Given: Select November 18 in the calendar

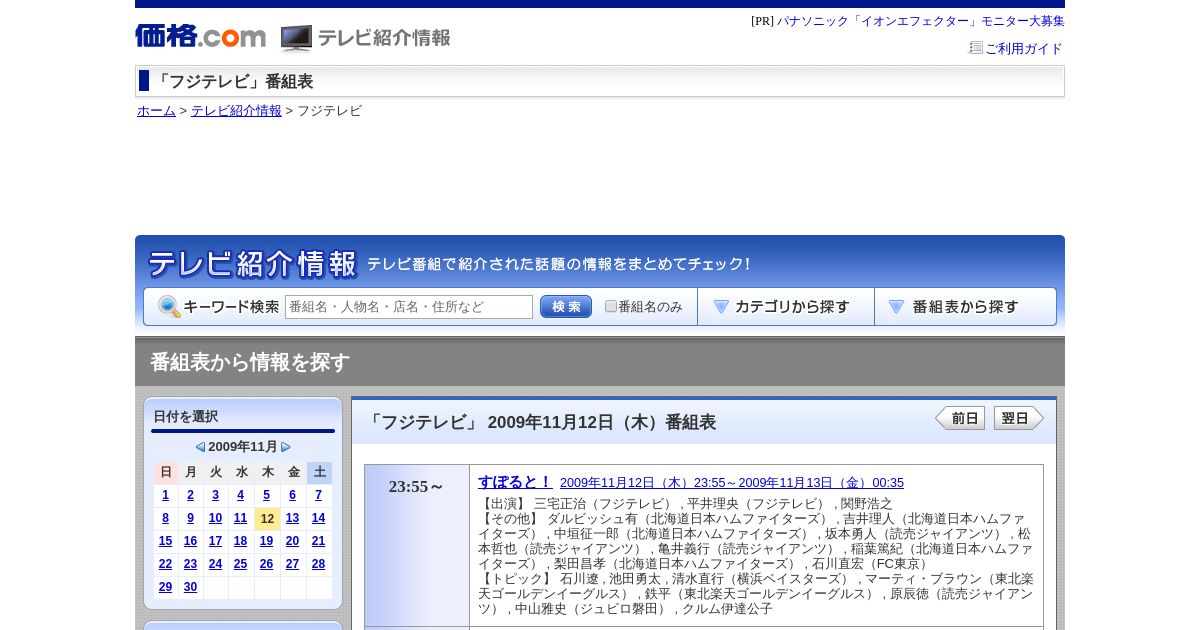Looking at the screenshot, I should pyautogui.click(x=240, y=541).
